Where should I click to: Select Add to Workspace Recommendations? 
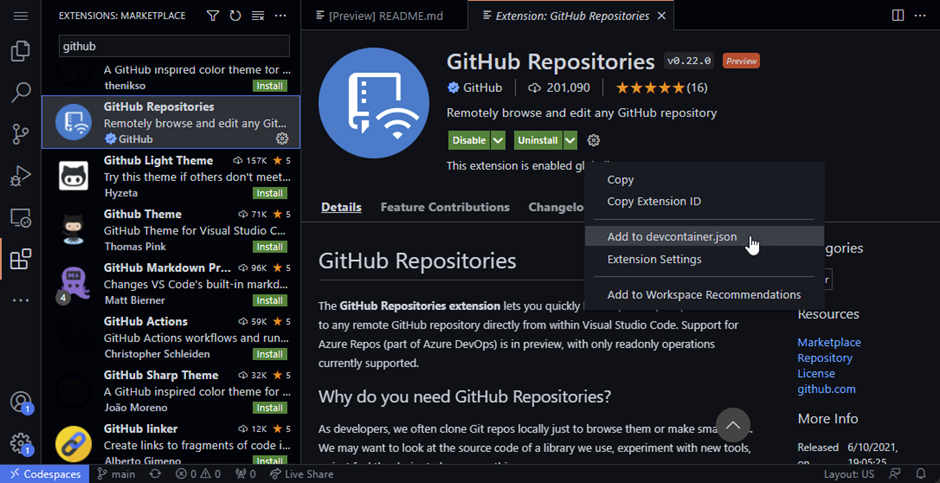704,295
